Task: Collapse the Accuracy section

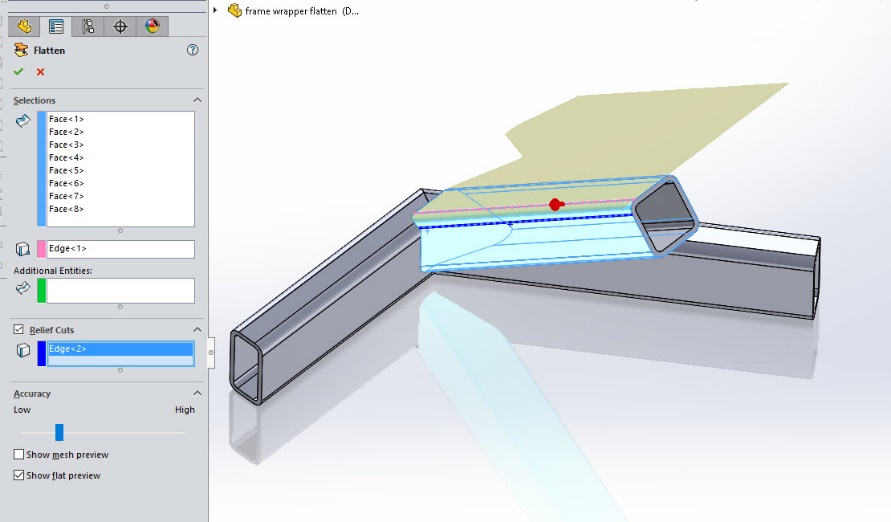Action: coord(197,393)
